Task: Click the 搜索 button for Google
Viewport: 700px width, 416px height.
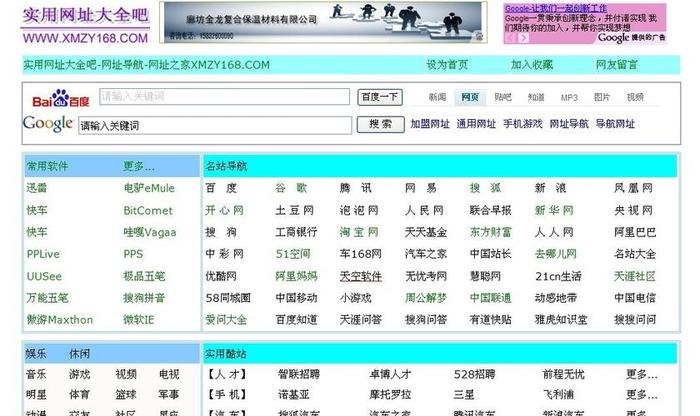Action: (x=380, y=124)
